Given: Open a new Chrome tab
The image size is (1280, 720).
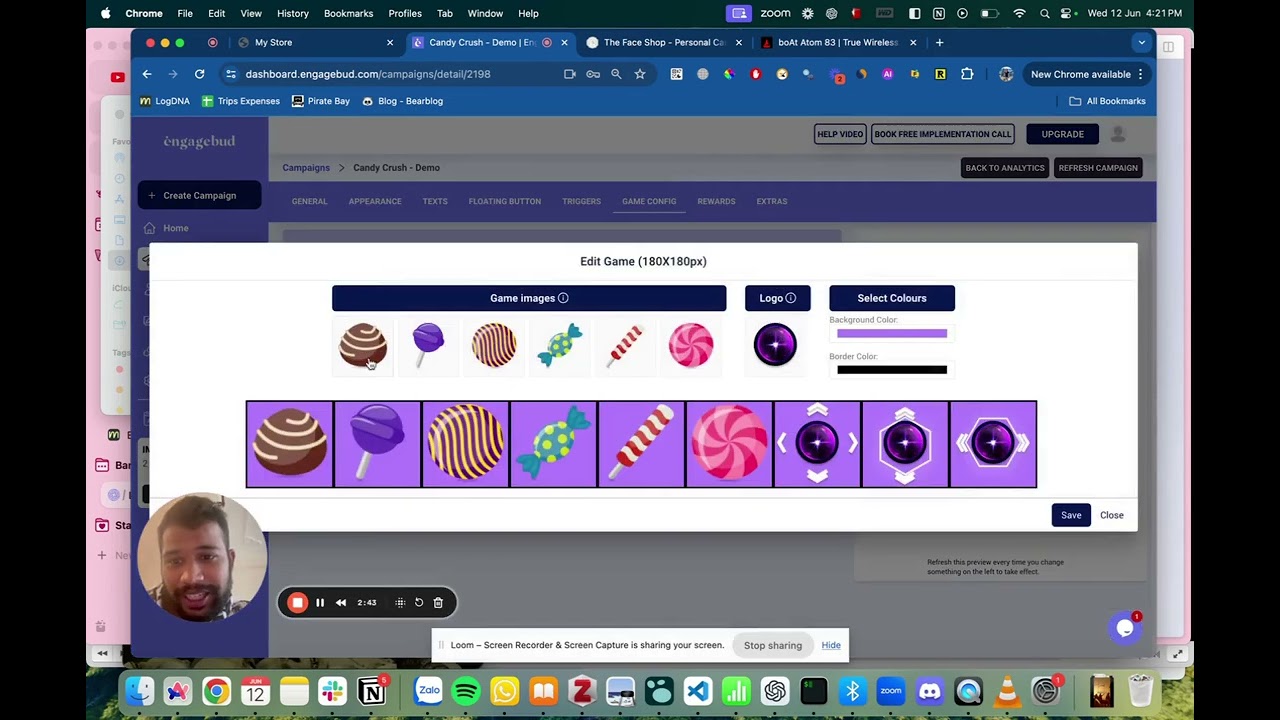Looking at the screenshot, I should 939,43.
